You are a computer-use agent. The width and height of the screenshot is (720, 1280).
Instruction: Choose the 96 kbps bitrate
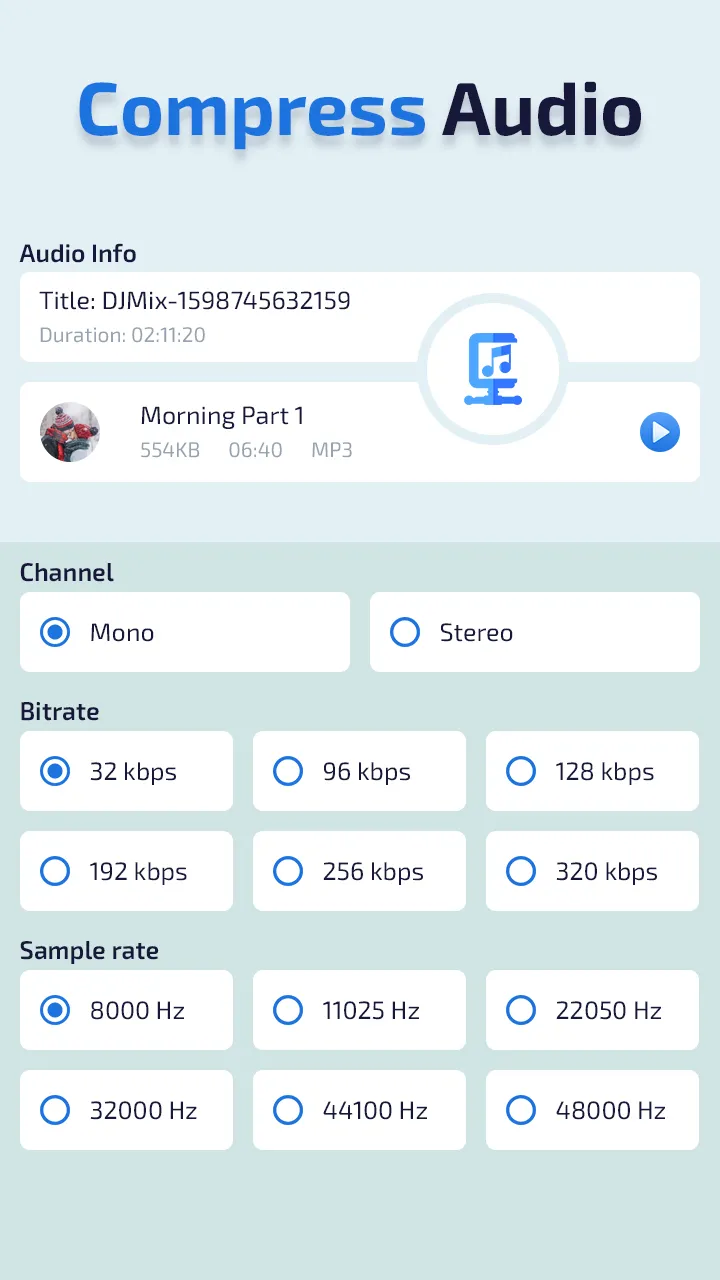(359, 771)
